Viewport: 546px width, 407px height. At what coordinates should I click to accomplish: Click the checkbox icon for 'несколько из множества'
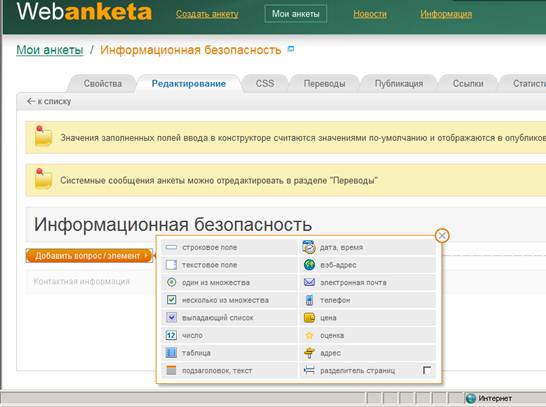click(x=171, y=300)
